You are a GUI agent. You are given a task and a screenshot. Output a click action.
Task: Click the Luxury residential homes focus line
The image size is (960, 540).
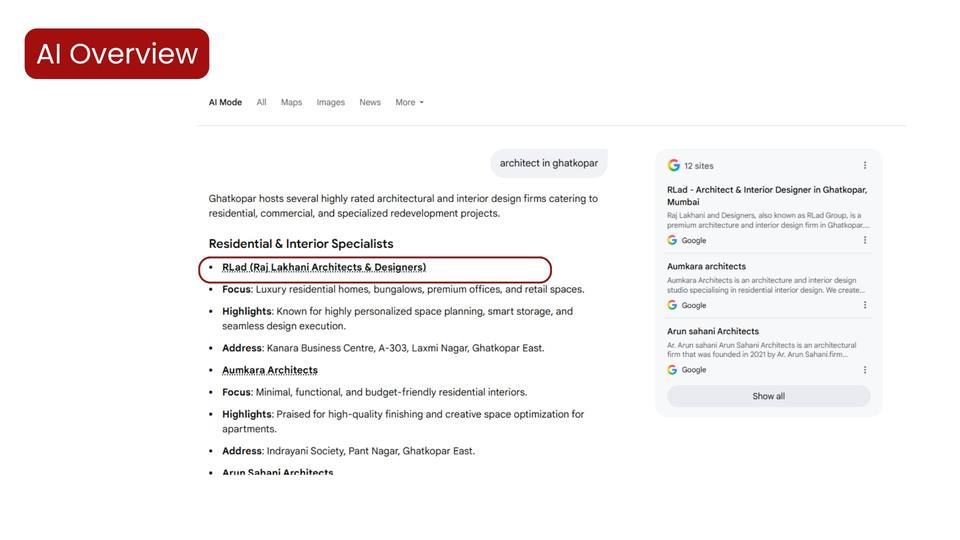403,290
